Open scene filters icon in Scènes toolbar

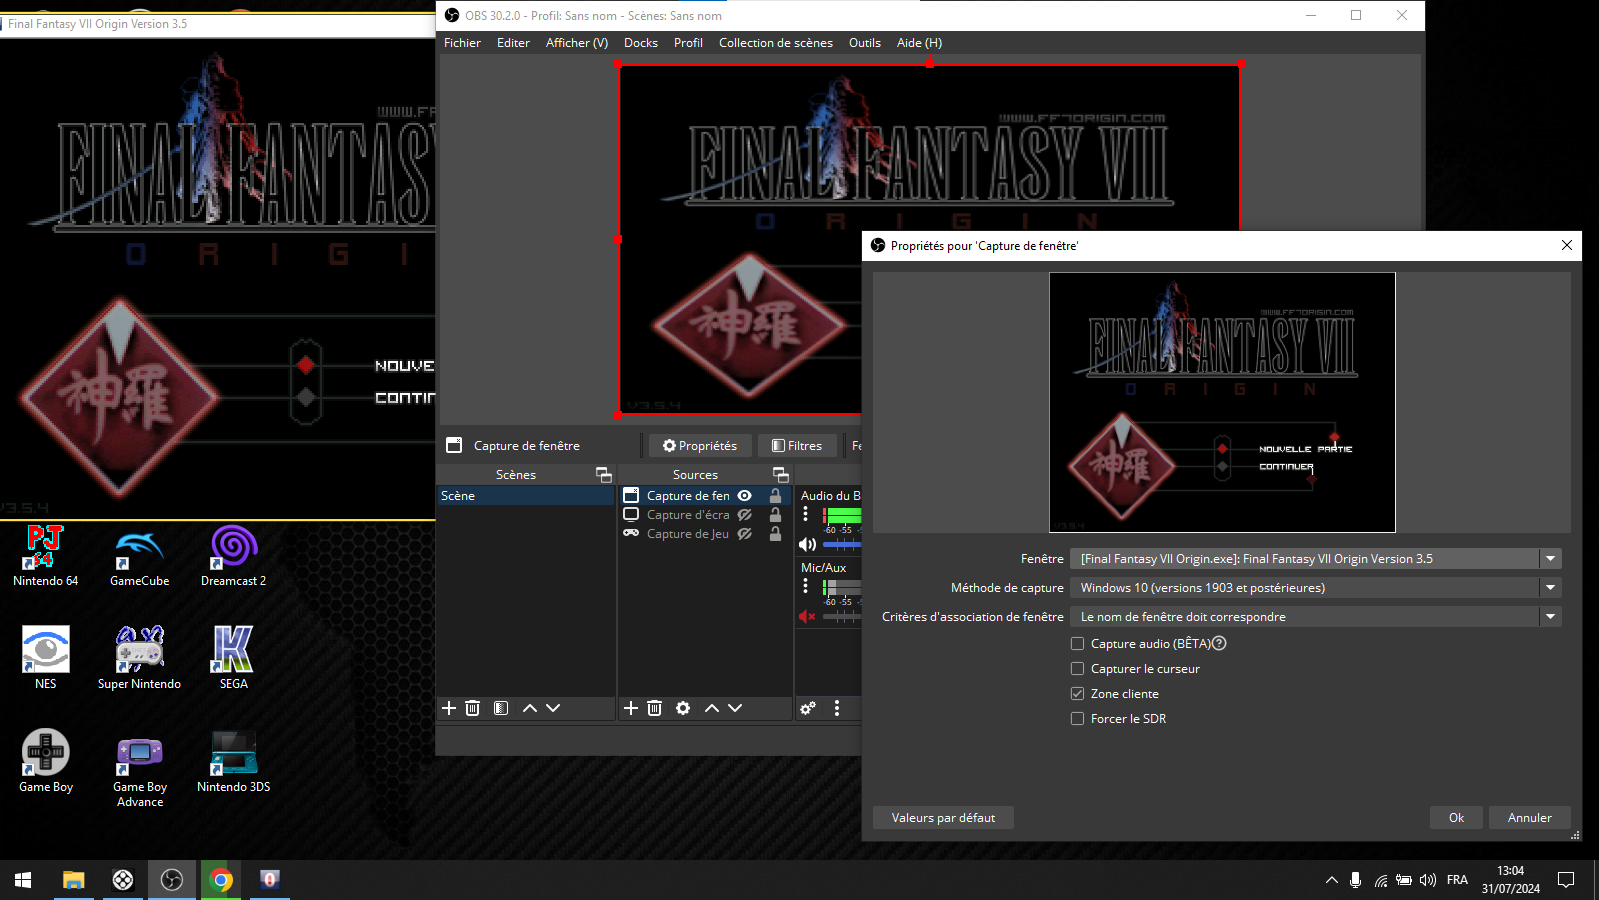pos(501,708)
